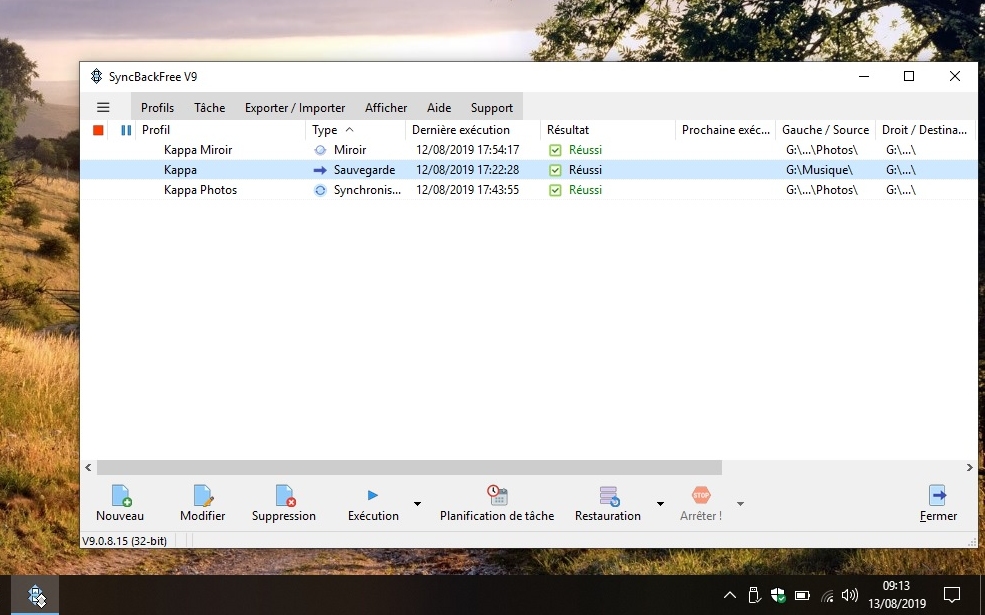Screen dimensions: 985x615
Task: Open the Windows Security shield tray icon
Action: 778,595
